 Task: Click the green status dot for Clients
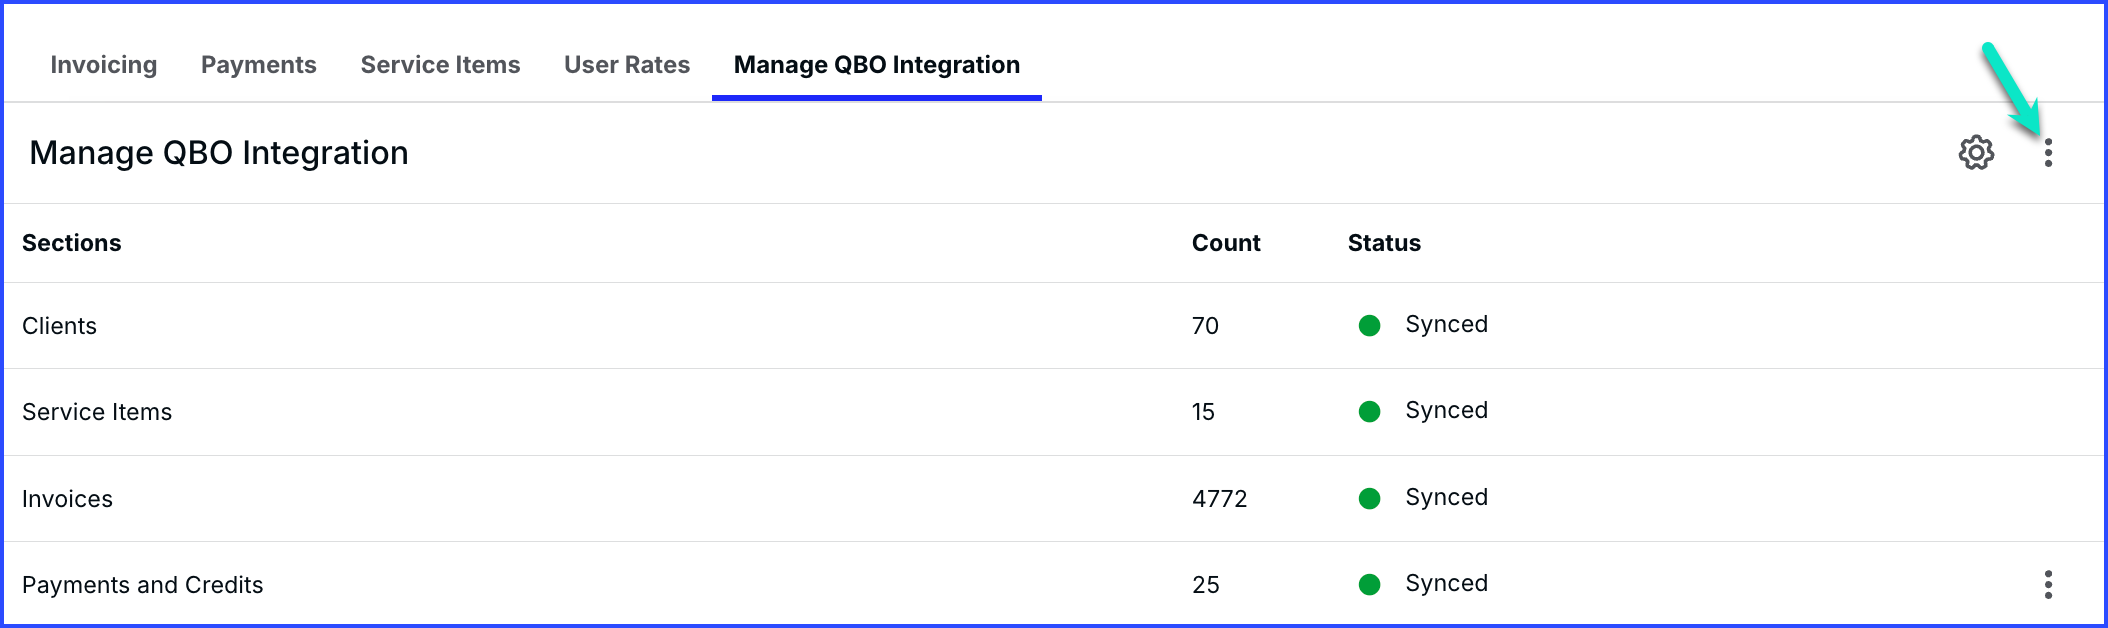[x=1370, y=326]
